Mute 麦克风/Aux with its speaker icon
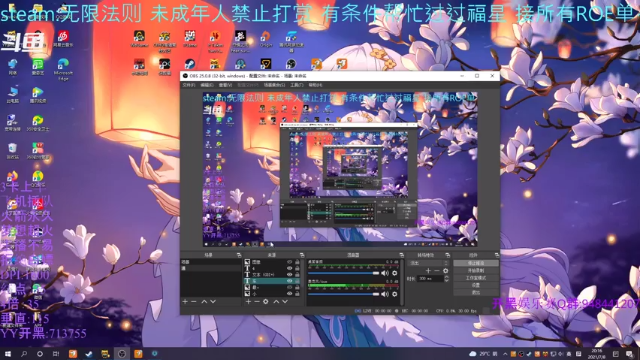640x360 pixels. (x=385, y=294)
